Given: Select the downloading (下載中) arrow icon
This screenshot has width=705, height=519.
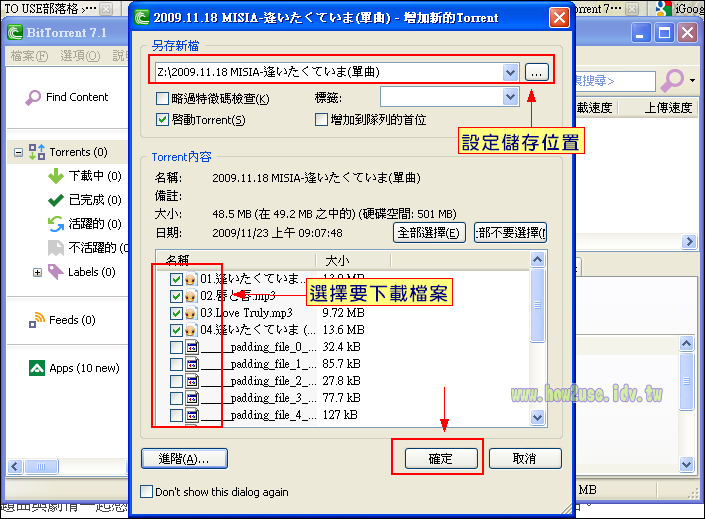Looking at the screenshot, I should point(56,176).
